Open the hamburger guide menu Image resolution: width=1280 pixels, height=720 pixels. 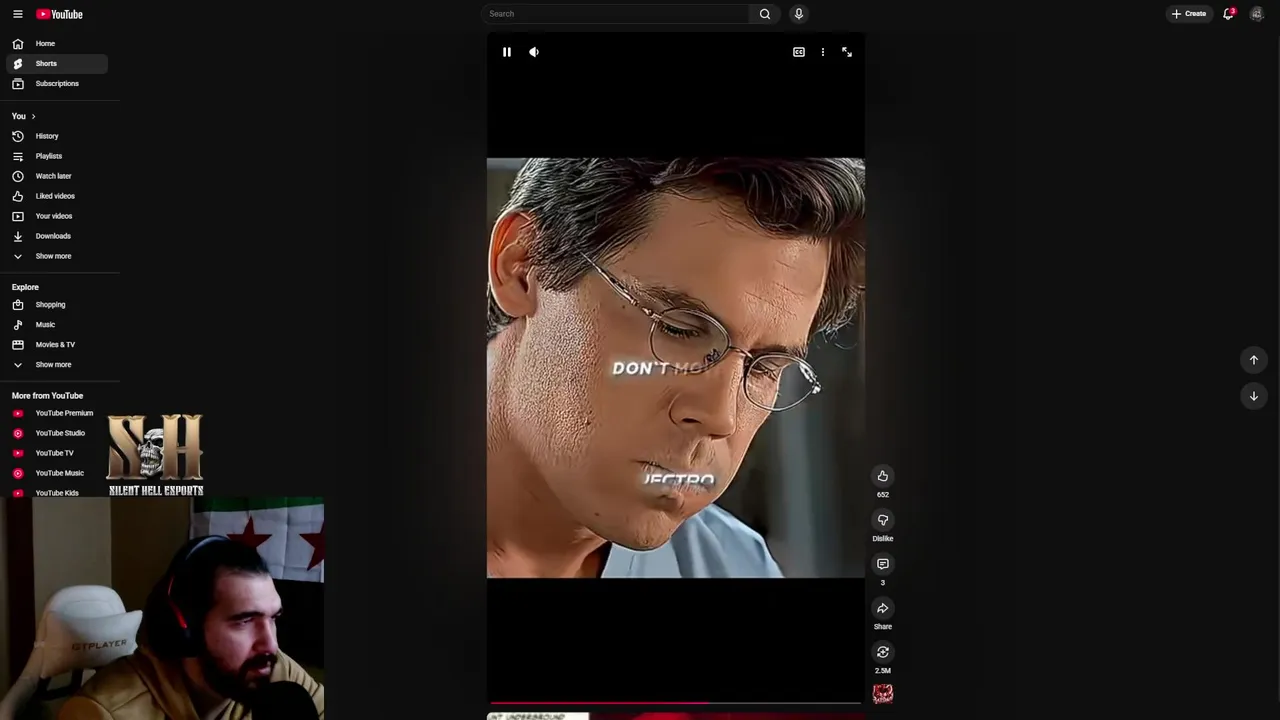point(17,14)
